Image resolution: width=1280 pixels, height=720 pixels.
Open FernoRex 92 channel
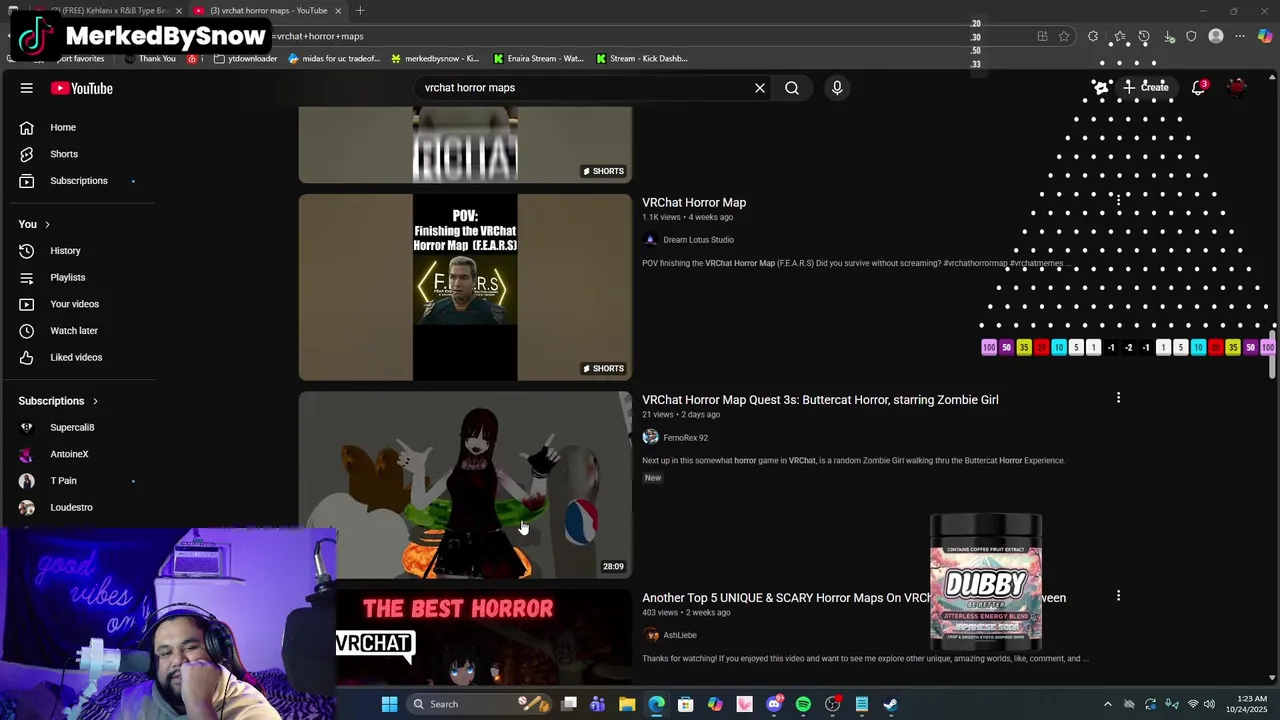(x=685, y=438)
